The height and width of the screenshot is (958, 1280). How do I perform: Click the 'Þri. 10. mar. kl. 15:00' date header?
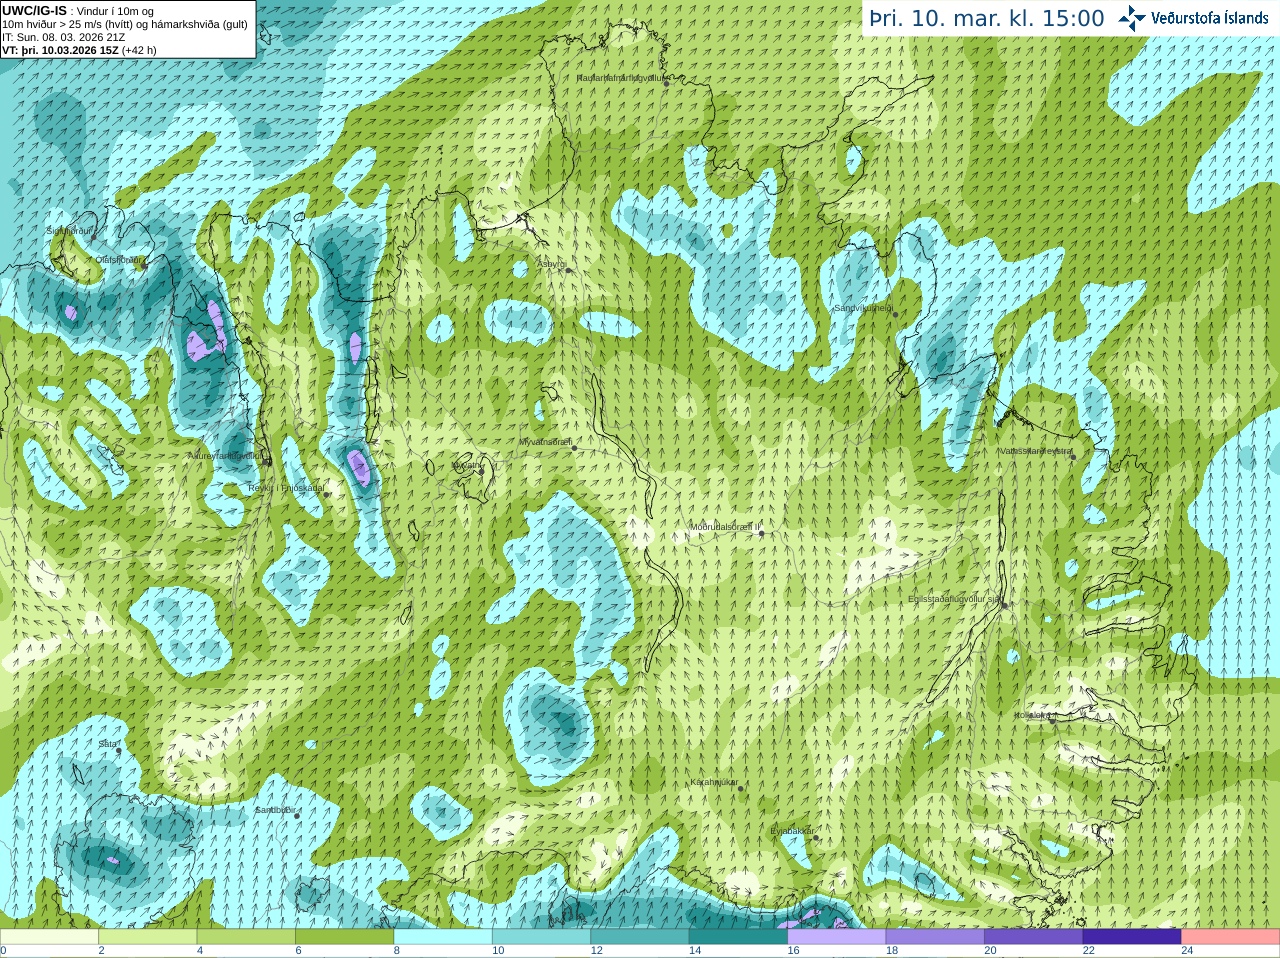(x=987, y=18)
